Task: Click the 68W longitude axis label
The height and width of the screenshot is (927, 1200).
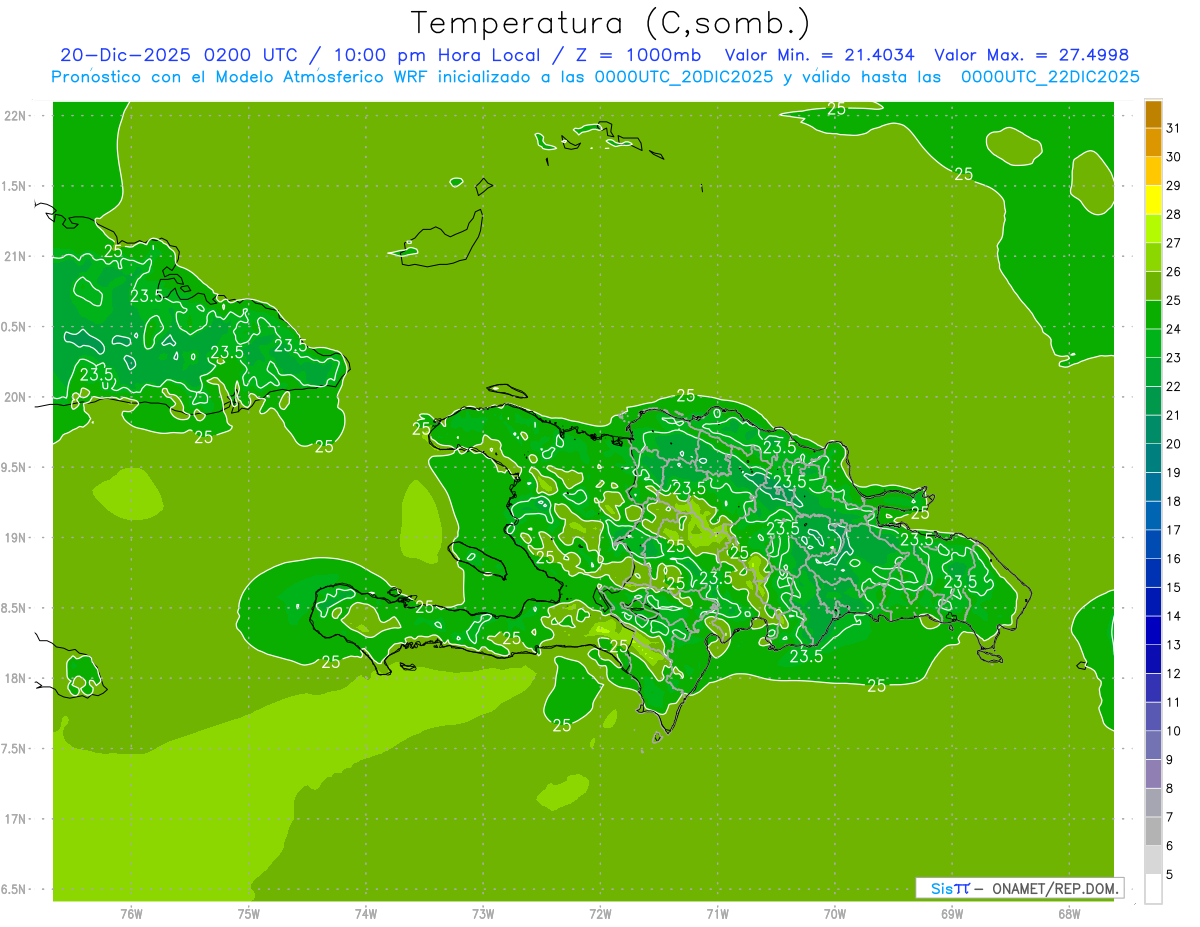Action: click(x=1068, y=913)
